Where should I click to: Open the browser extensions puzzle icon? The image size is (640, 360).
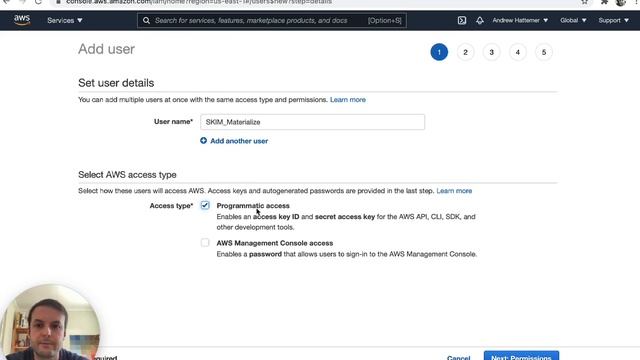[604, 2]
